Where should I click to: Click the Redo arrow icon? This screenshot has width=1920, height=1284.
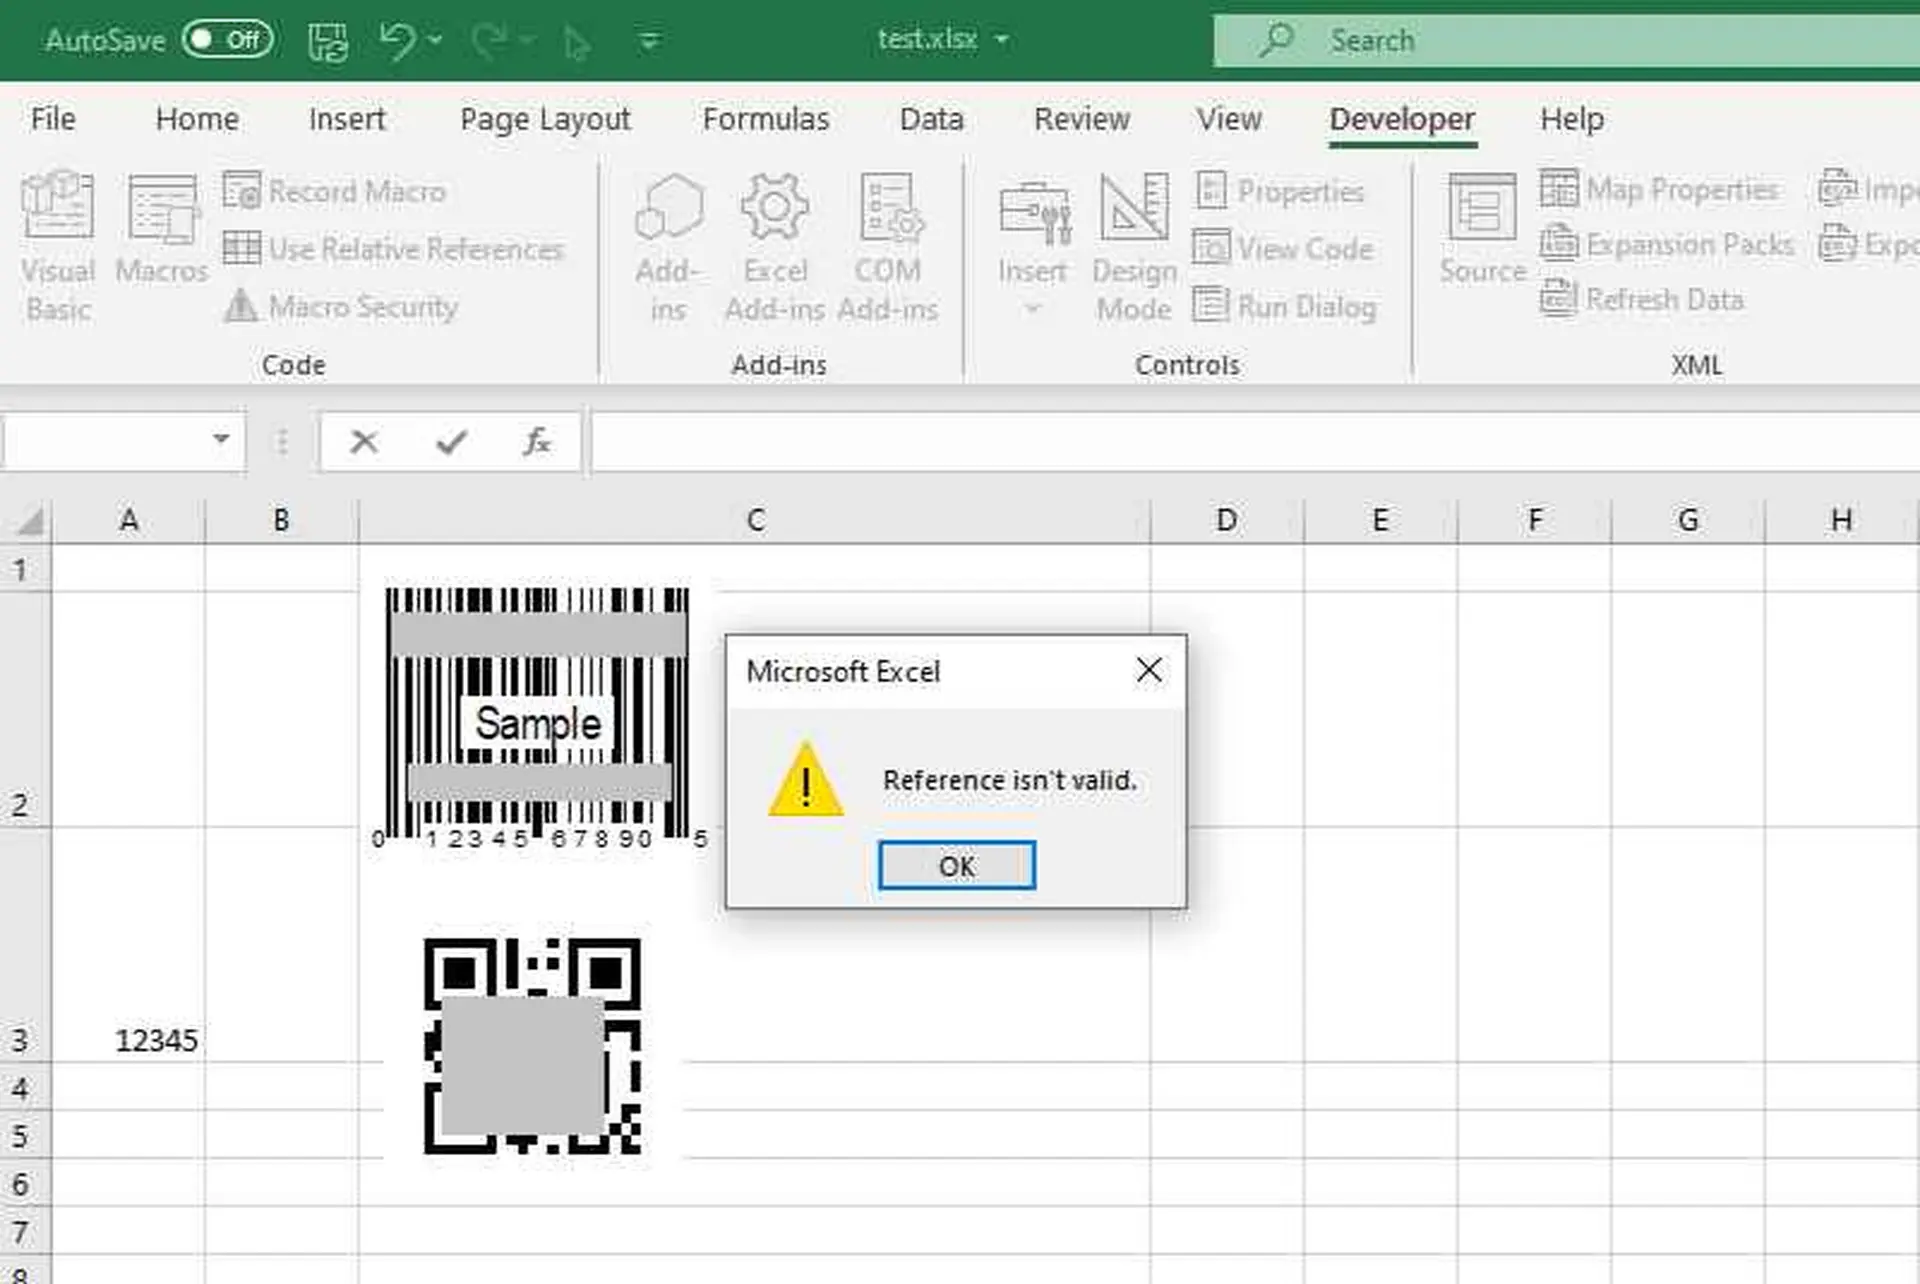coord(489,41)
